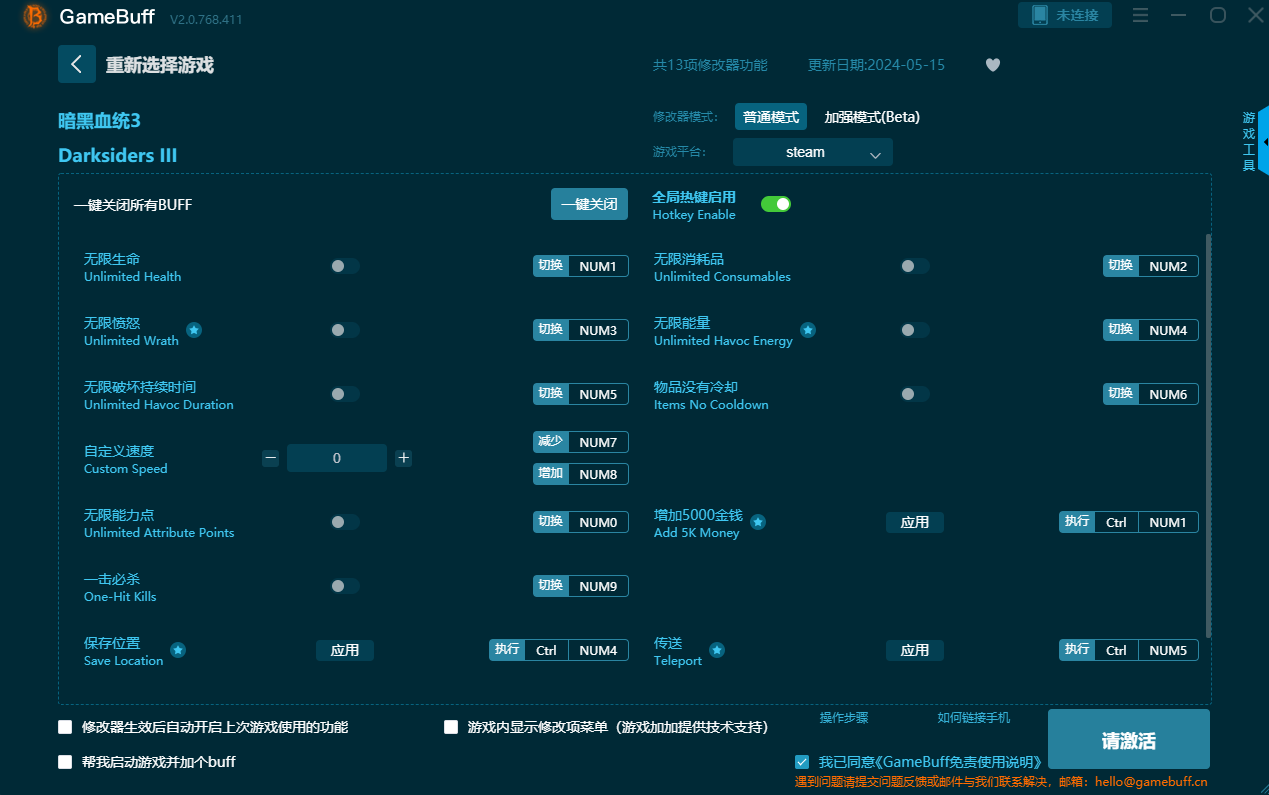Apply Add 5K Money
Viewport: 1269px width, 795px height.
click(915, 522)
